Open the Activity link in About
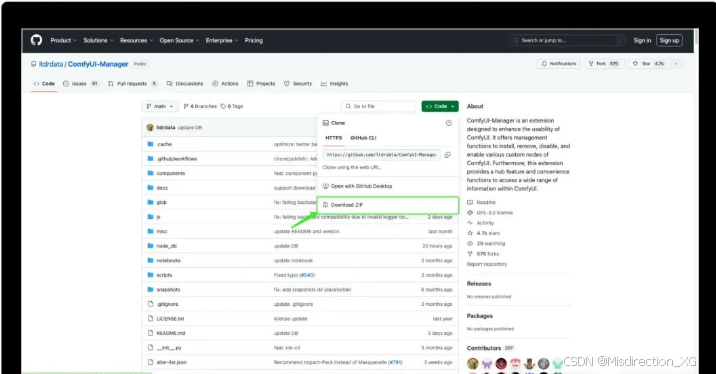Screen dimensions: 716x374 [481, 223]
